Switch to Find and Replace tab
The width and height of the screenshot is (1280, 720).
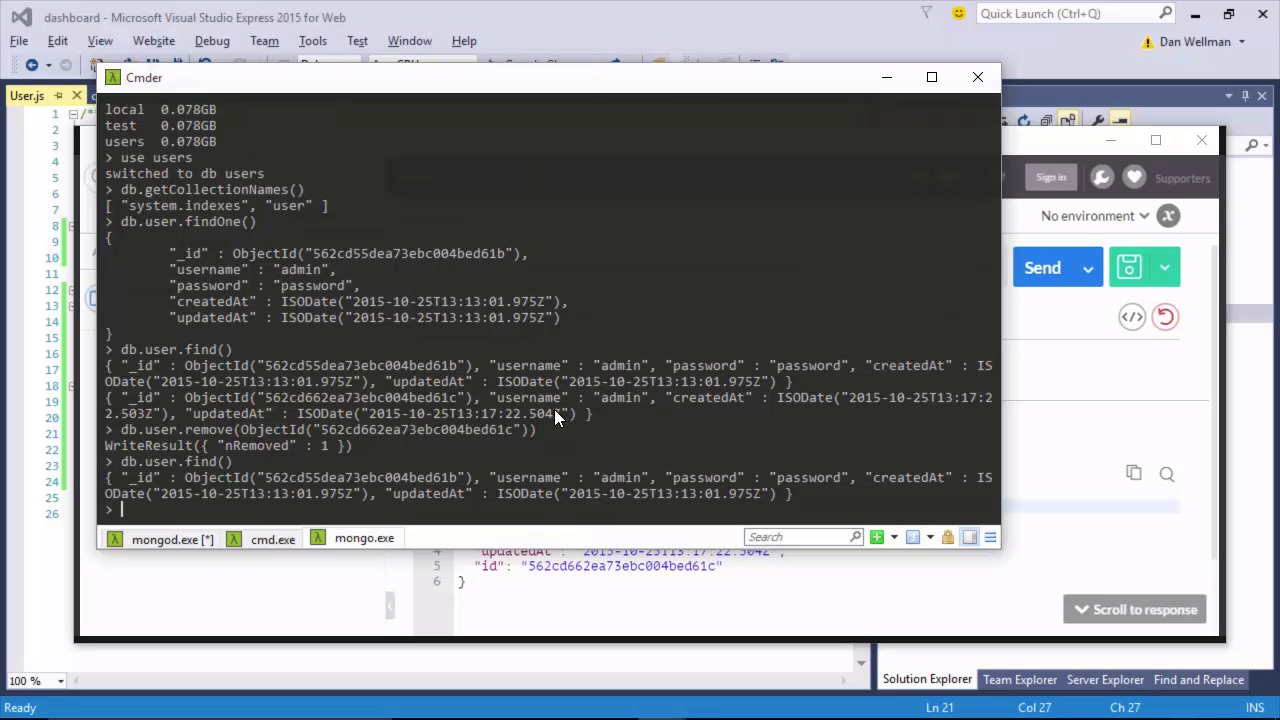[1199, 680]
